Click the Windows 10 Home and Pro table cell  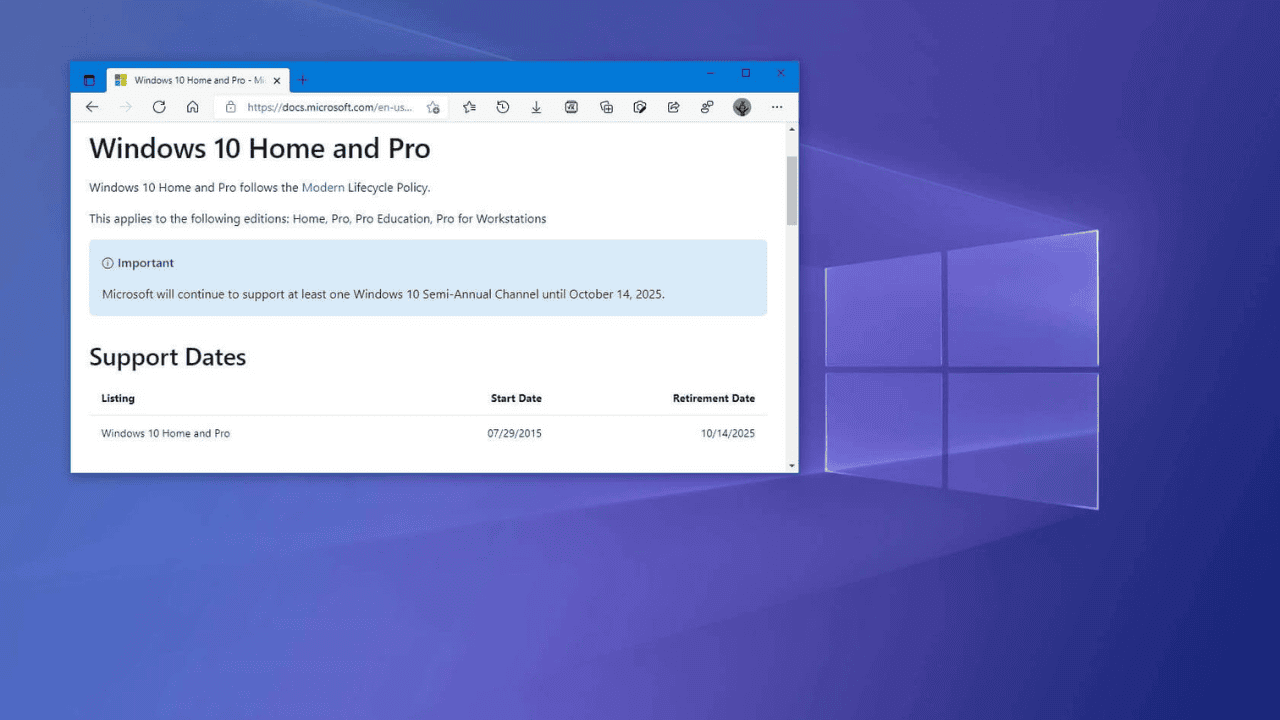click(x=166, y=433)
